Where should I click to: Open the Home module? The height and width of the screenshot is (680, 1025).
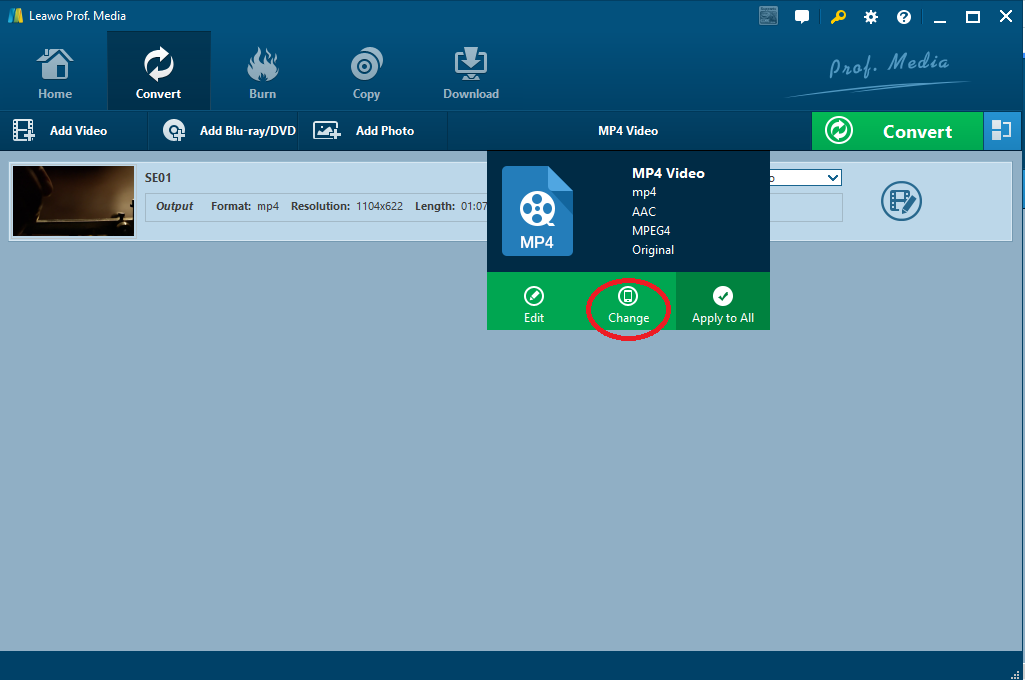[x=55, y=74]
